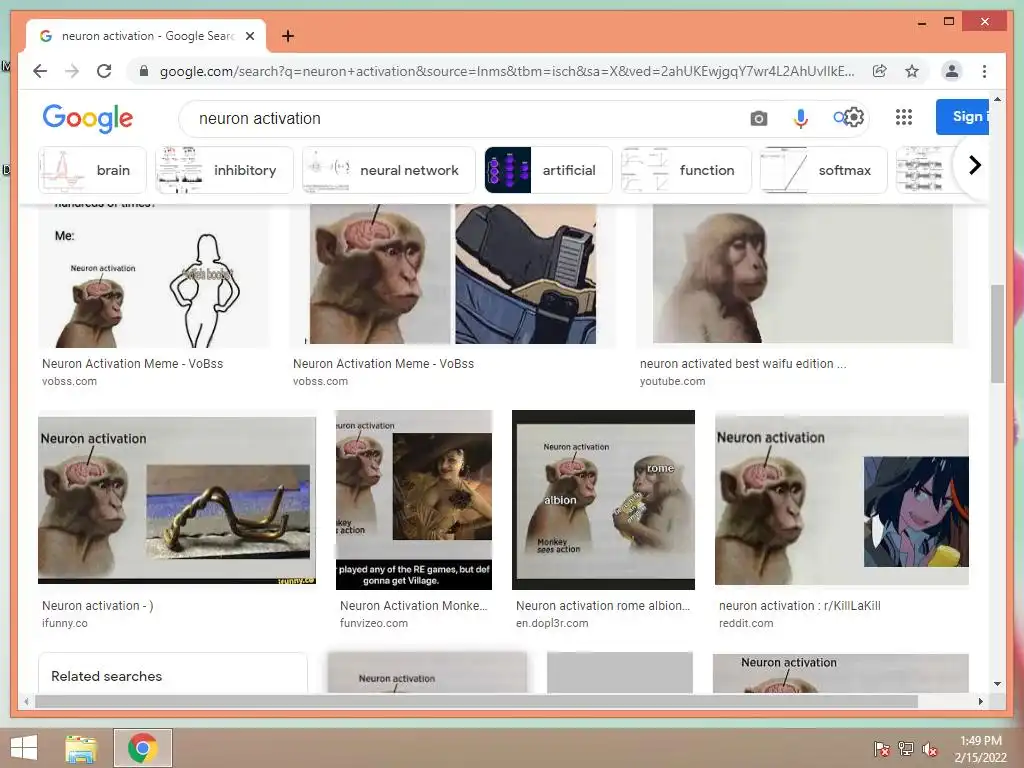Viewport: 1024px width, 768px height.
Task: Open Neuron activation rome albion title
Action: pyautogui.click(x=603, y=605)
